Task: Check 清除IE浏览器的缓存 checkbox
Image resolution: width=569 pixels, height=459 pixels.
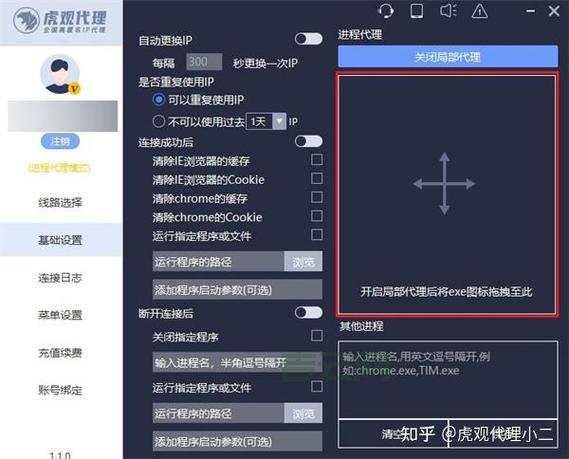Action: [317, 160]
